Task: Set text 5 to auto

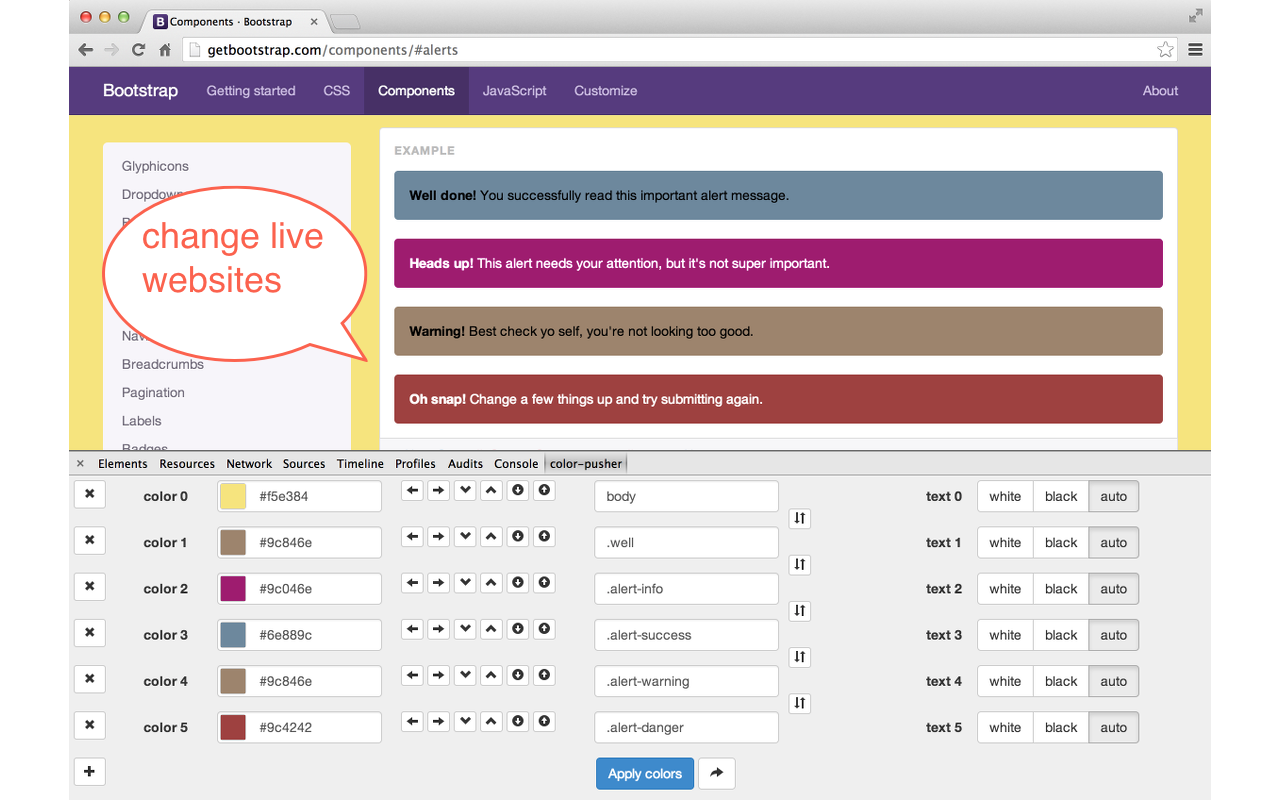Action: coord(1114,727)
